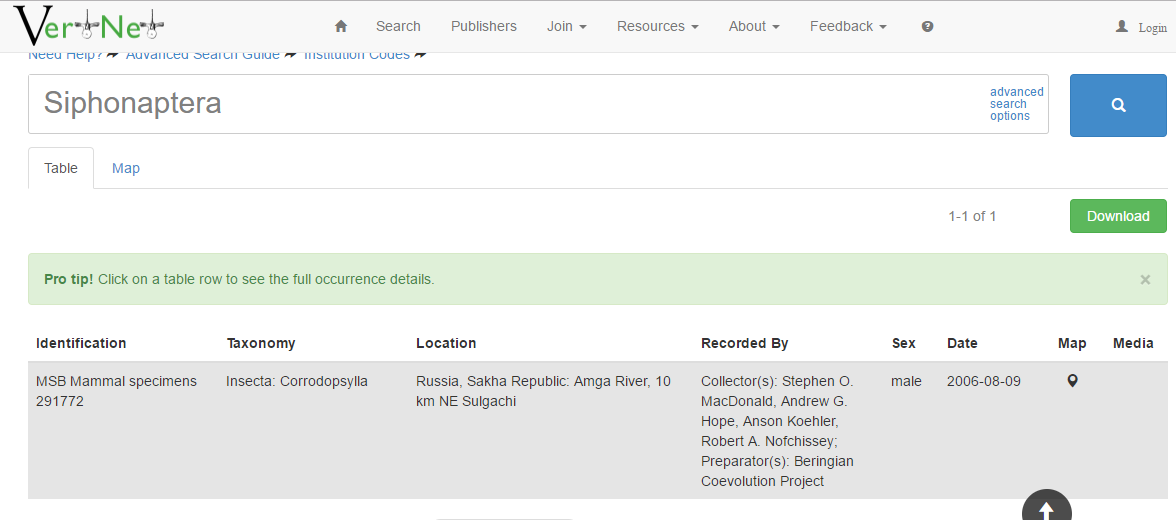Image resolution: width=1176 pixels, height=520 pixels.
Task: Open the map pin for record 291772
Action: point(1072,381)
